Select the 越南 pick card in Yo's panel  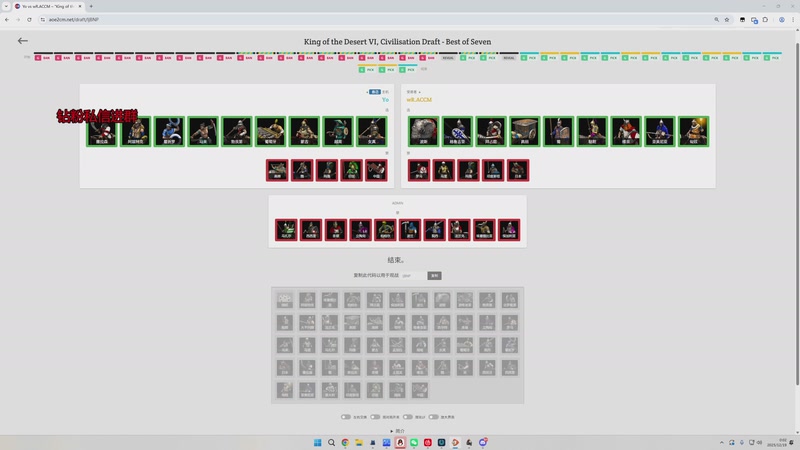click(338, 131)
